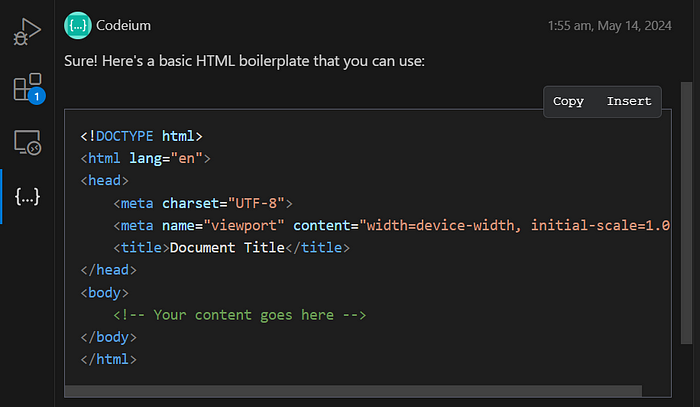Select the Codeium braces icon in activity bar
This screenshot has width=700, height=407.
point(27,196)
